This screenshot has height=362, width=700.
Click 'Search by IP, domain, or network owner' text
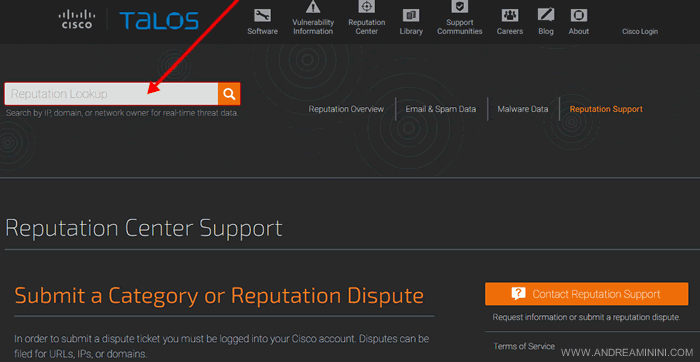tap(122, 113)
